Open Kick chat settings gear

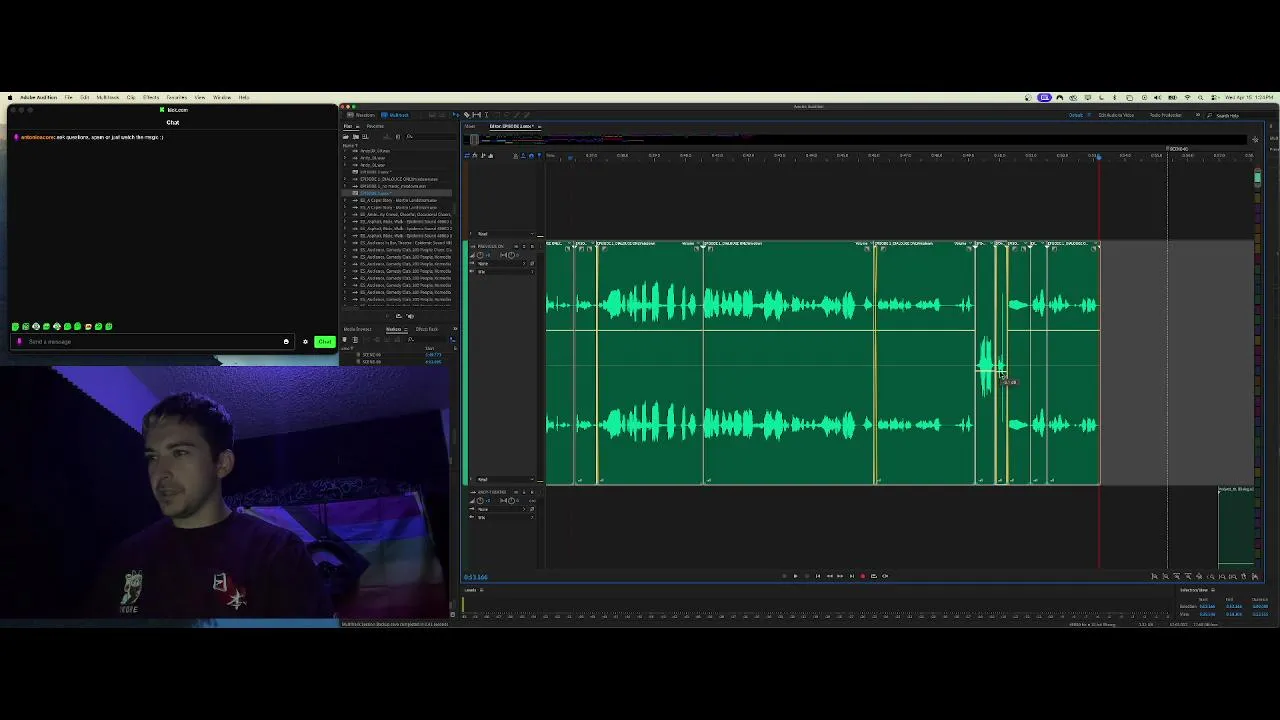point(305,341)
